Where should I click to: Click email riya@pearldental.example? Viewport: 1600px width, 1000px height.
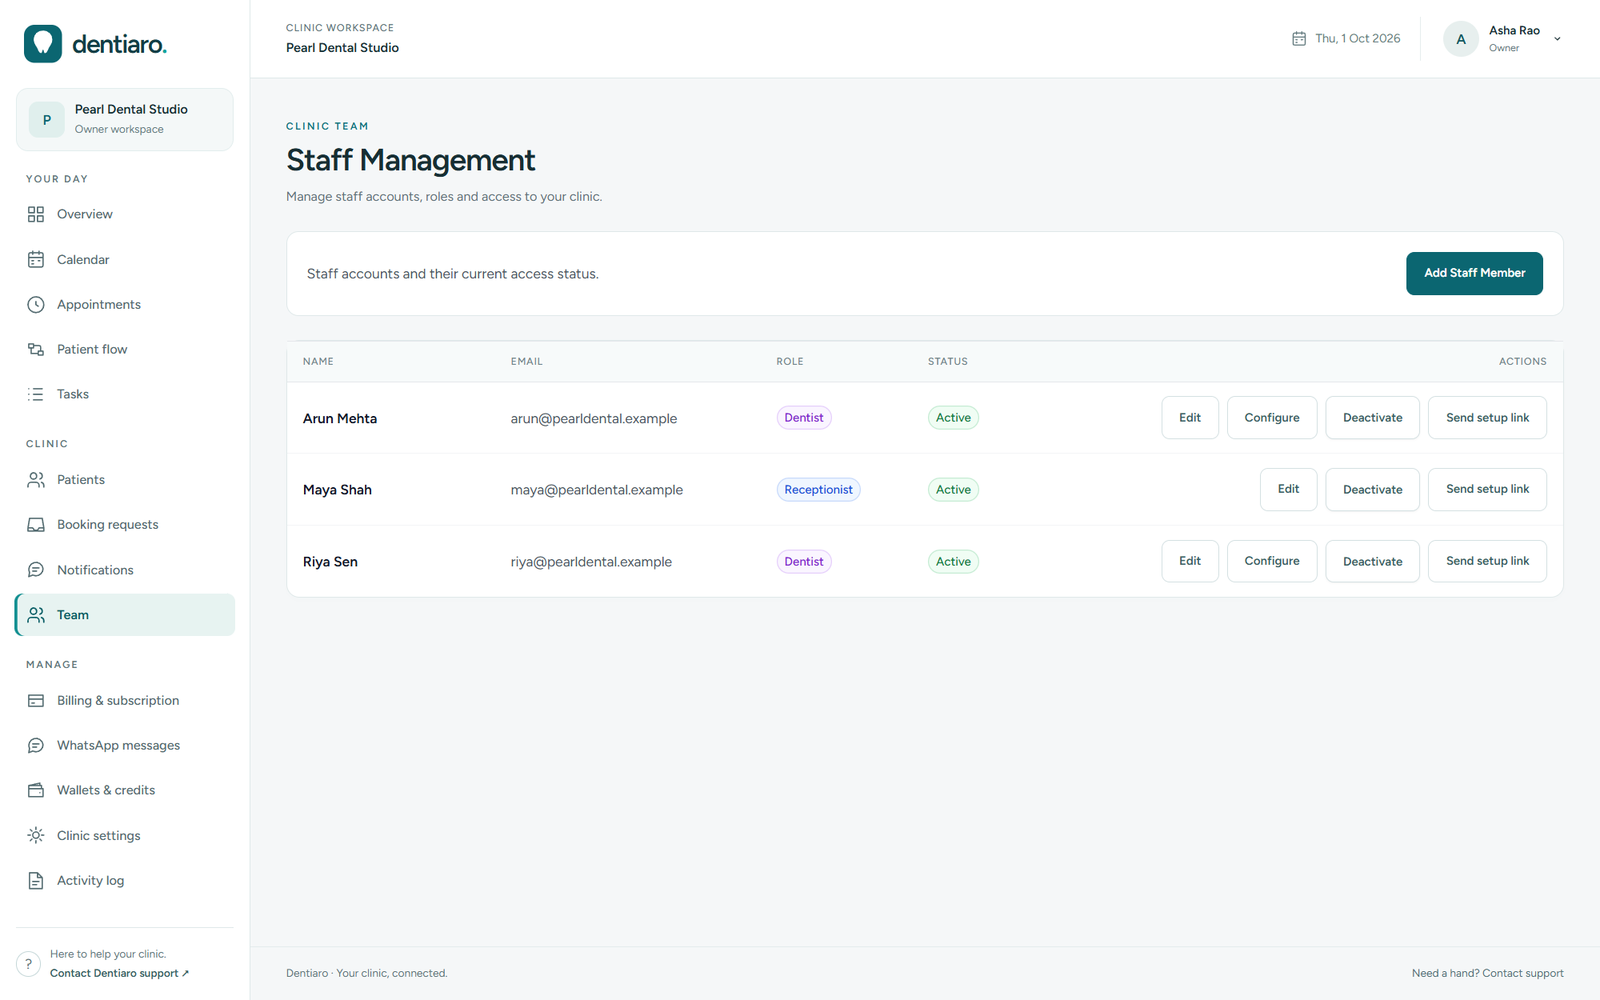591,562
